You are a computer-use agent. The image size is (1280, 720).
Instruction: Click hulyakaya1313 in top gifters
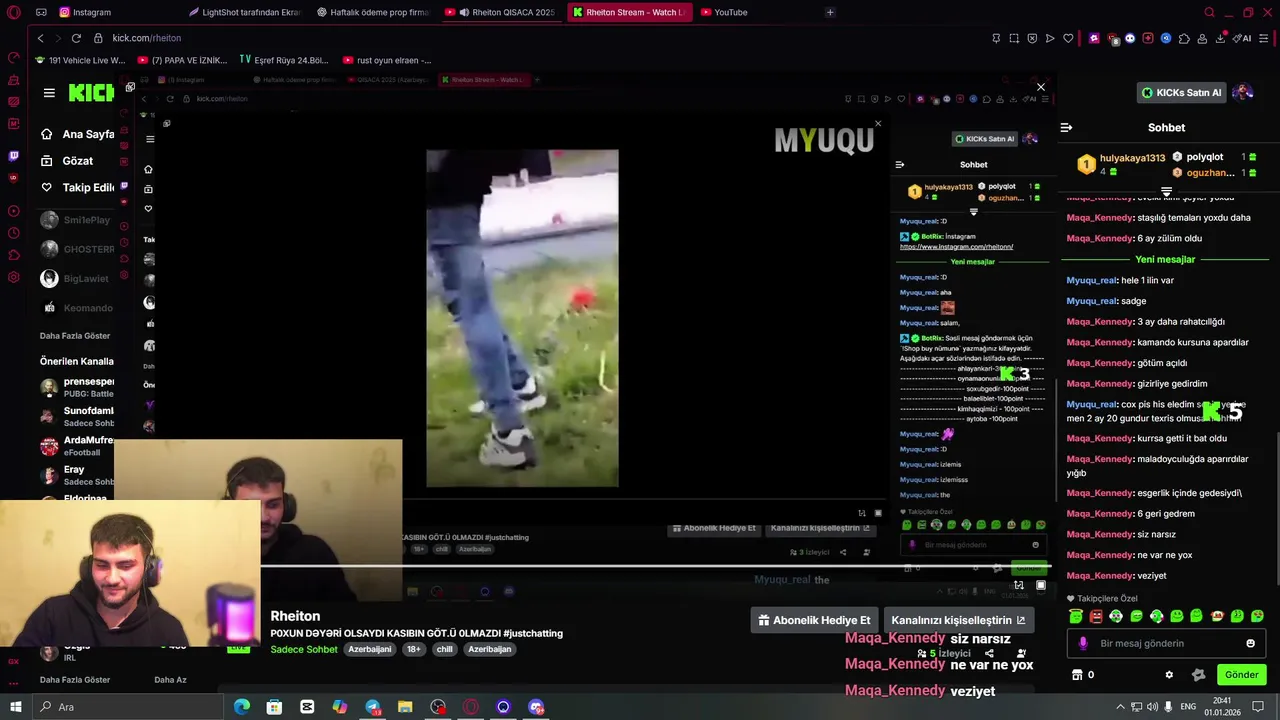[x=1132, y=158]
